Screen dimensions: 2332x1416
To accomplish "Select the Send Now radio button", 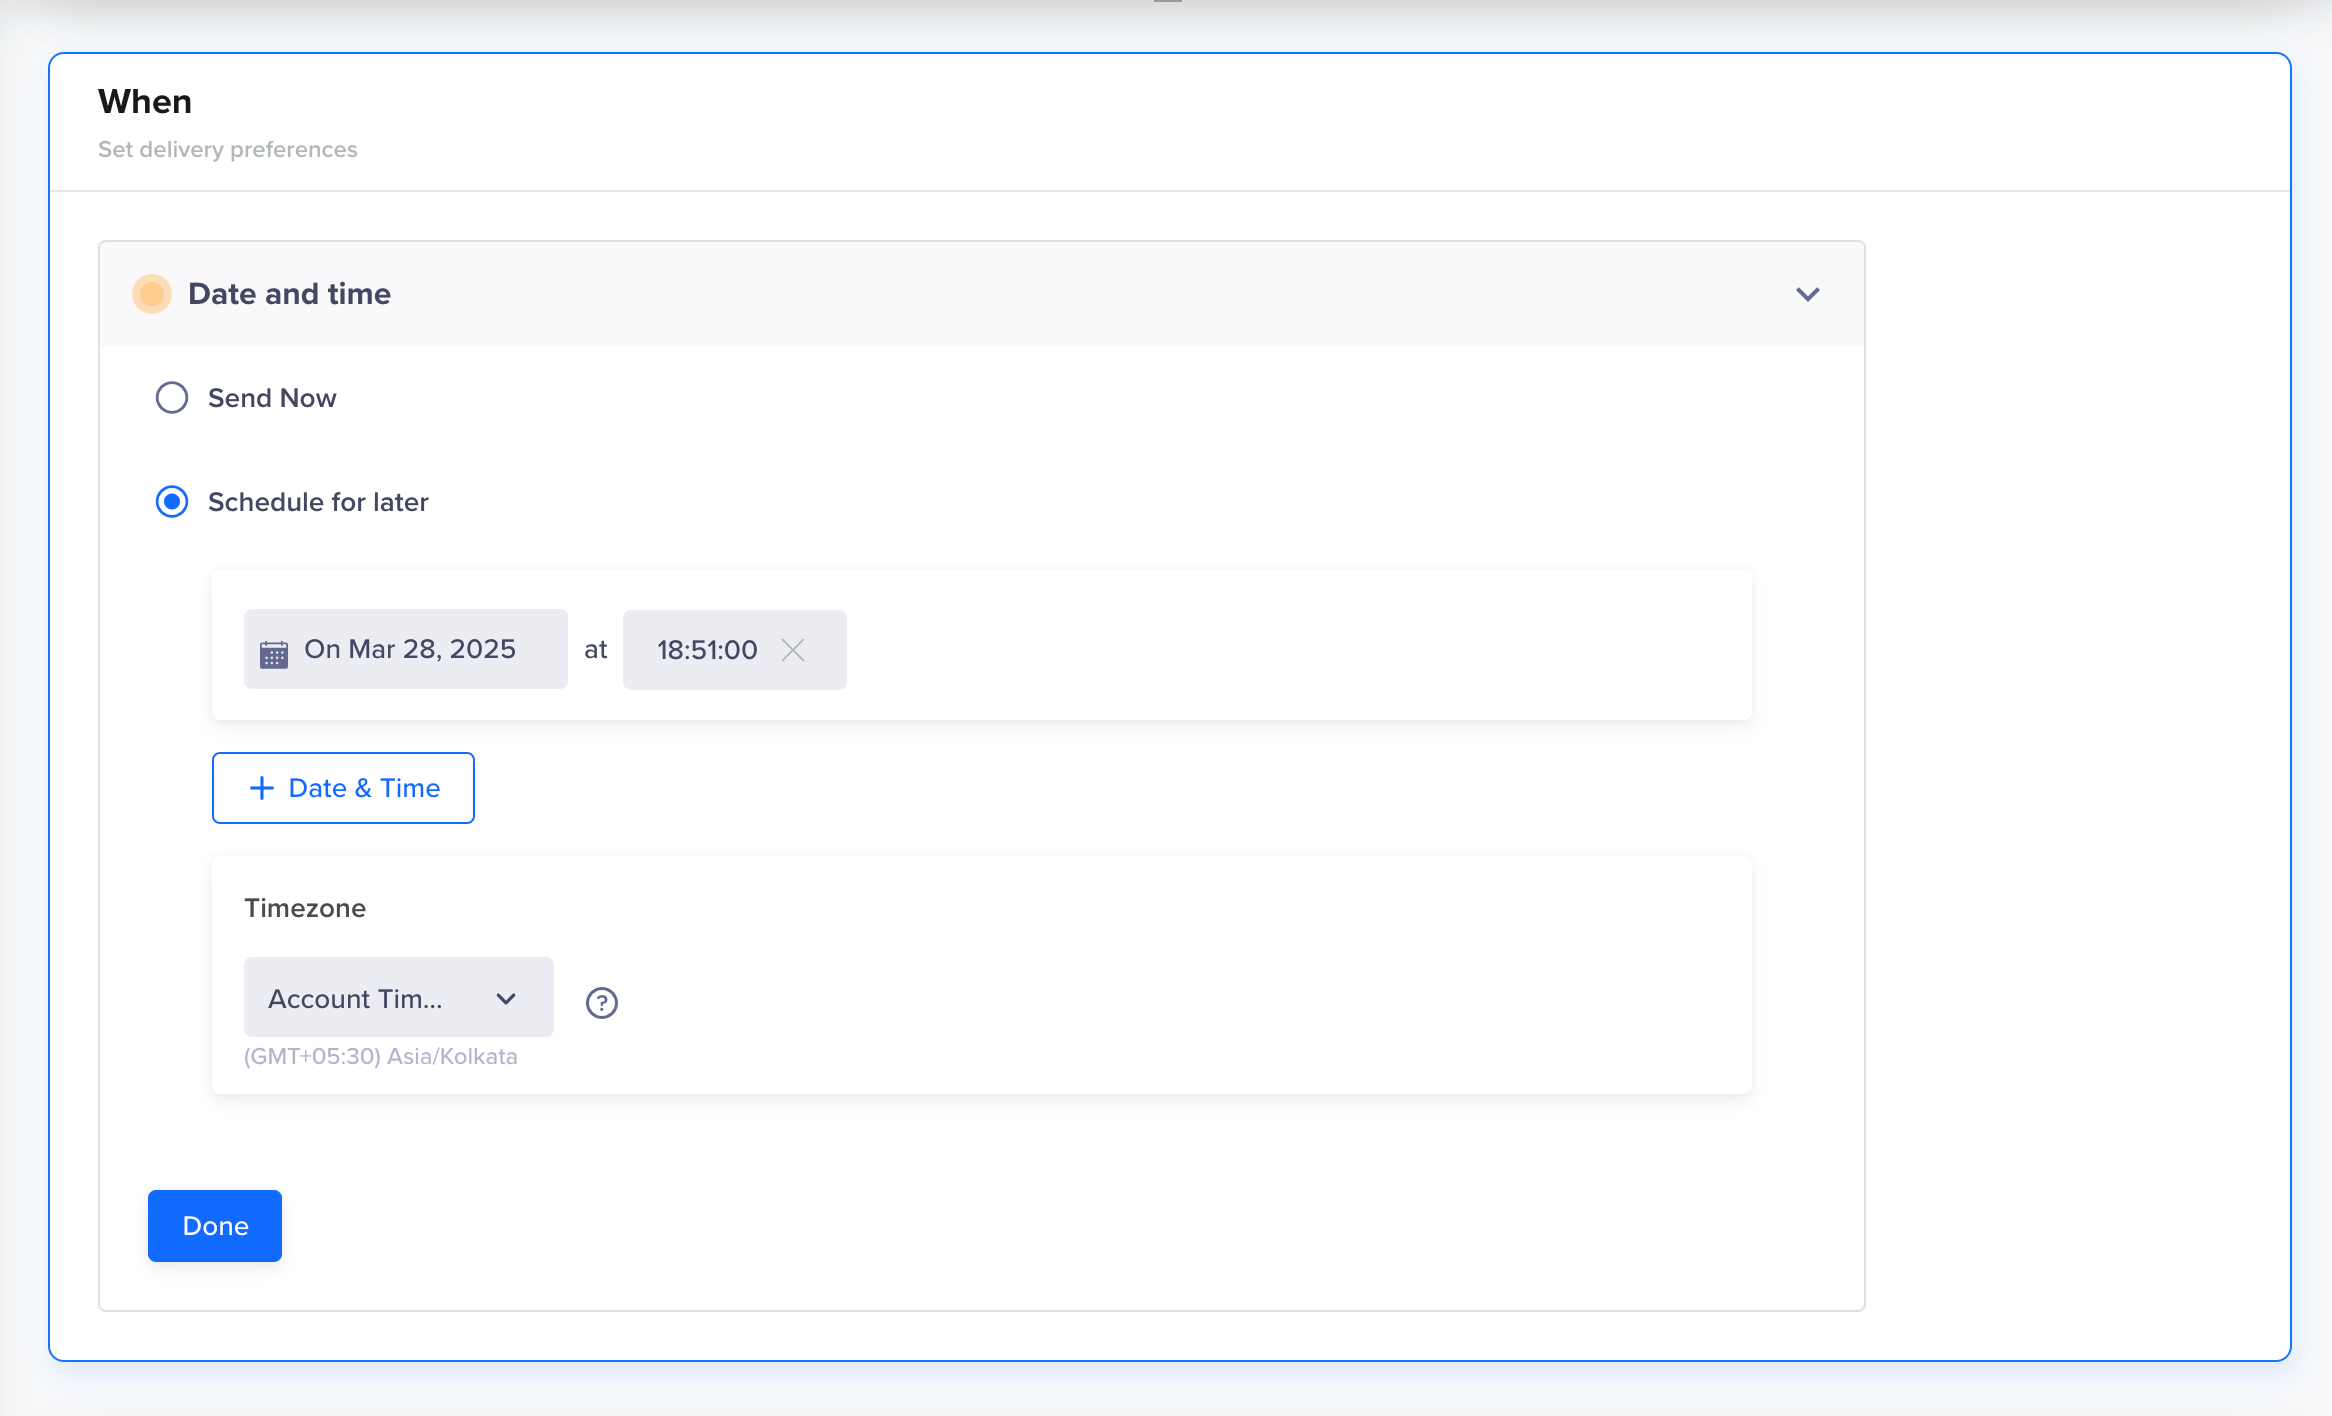I will point(172,398).
